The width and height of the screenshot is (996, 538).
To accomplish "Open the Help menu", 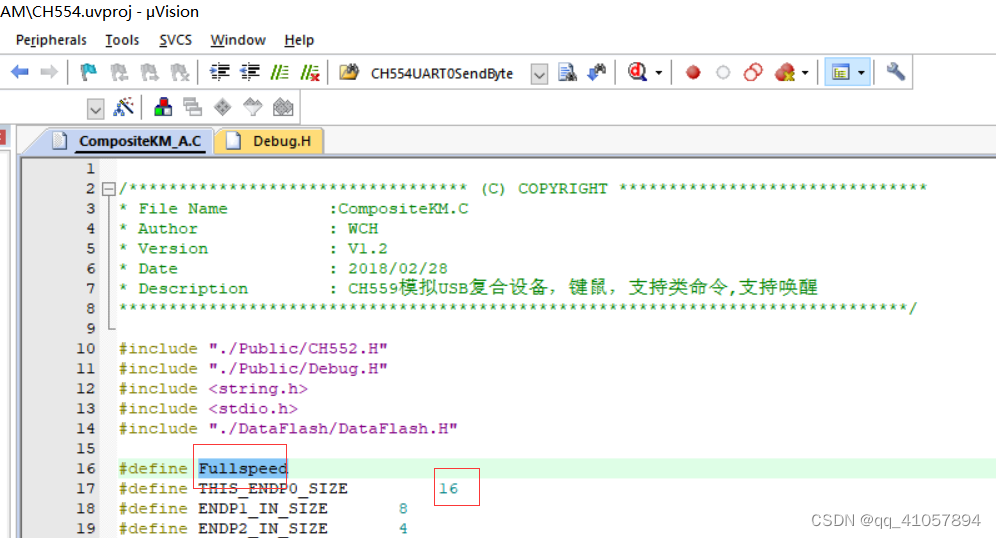I will [x=299, y=40].
